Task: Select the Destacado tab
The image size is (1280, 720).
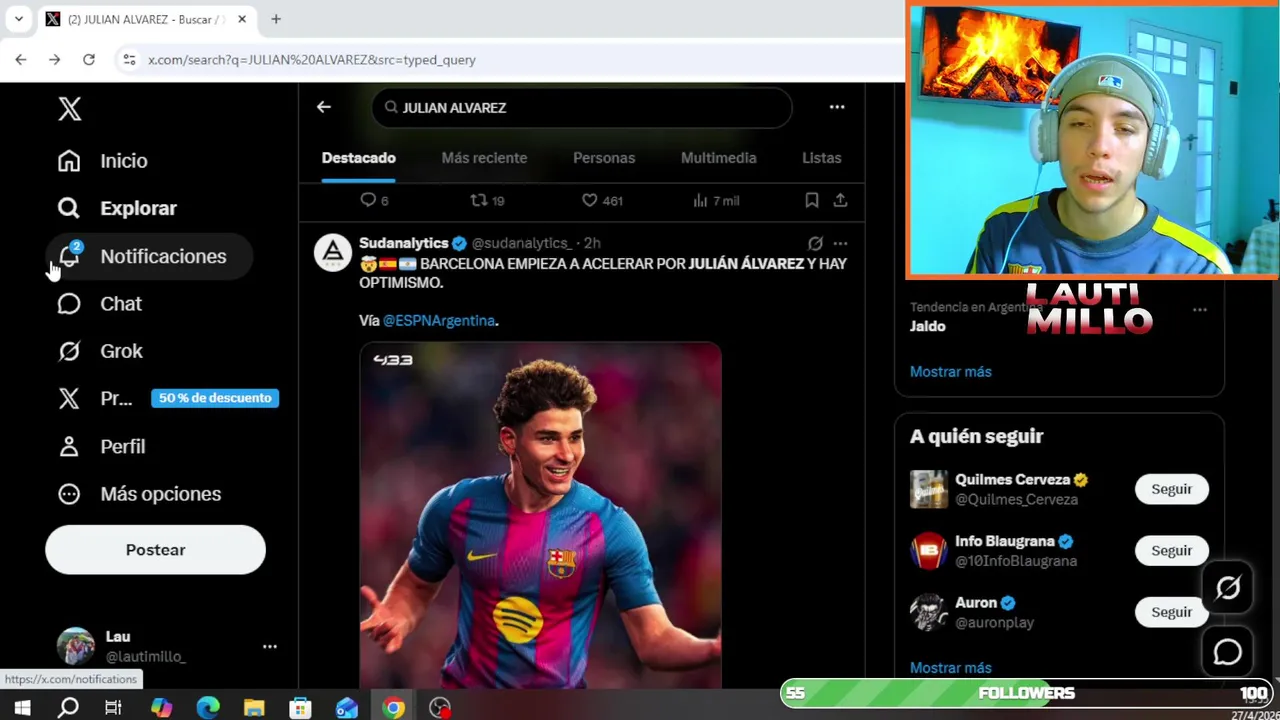Action: tap(358, 158)
